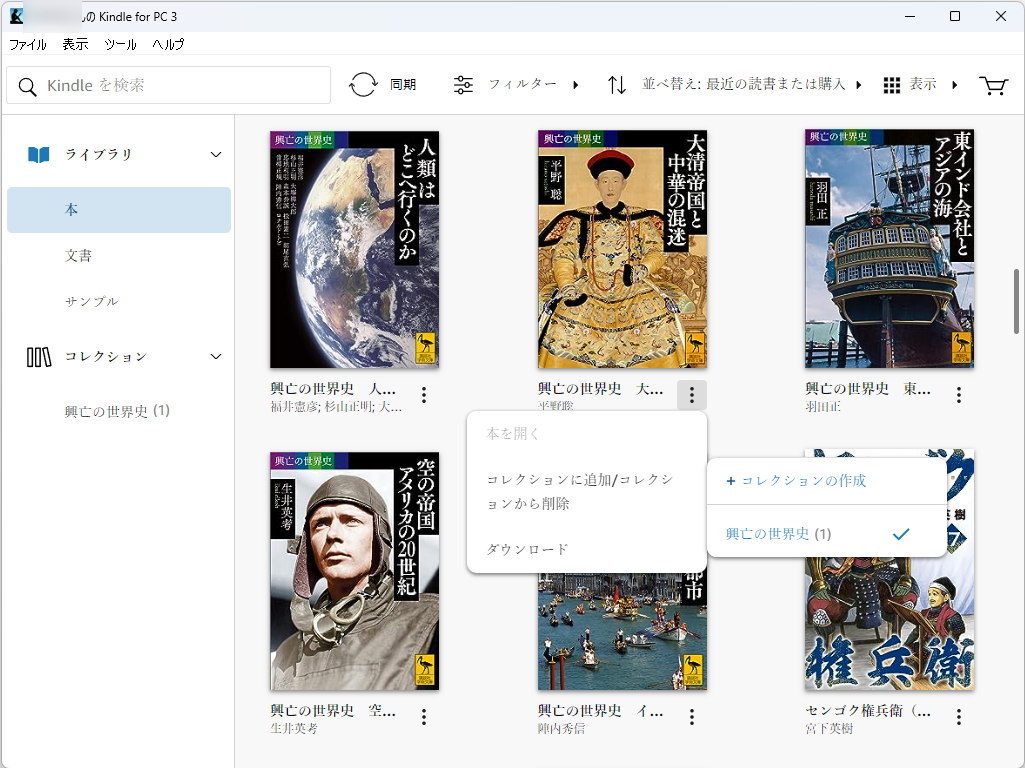
Task: Collapse the ライブラリ section chevron
Action: click(x=215, y=155)
